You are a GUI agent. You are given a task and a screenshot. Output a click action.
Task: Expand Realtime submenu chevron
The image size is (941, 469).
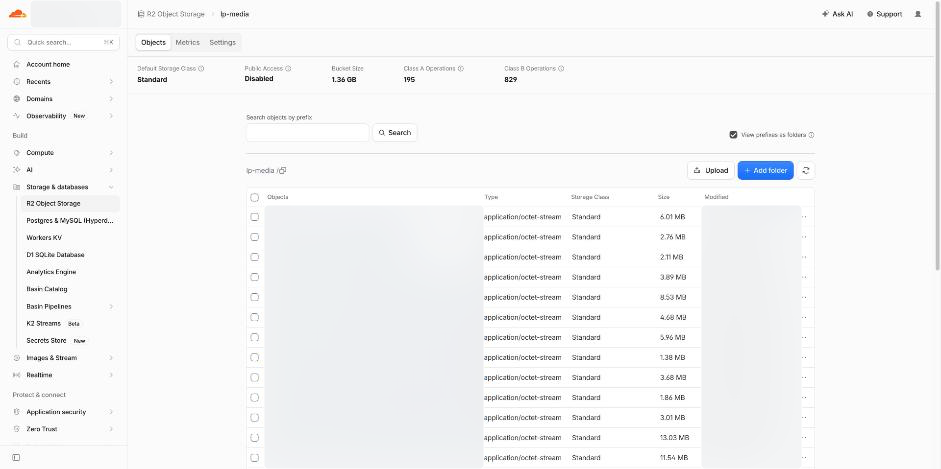111,375
